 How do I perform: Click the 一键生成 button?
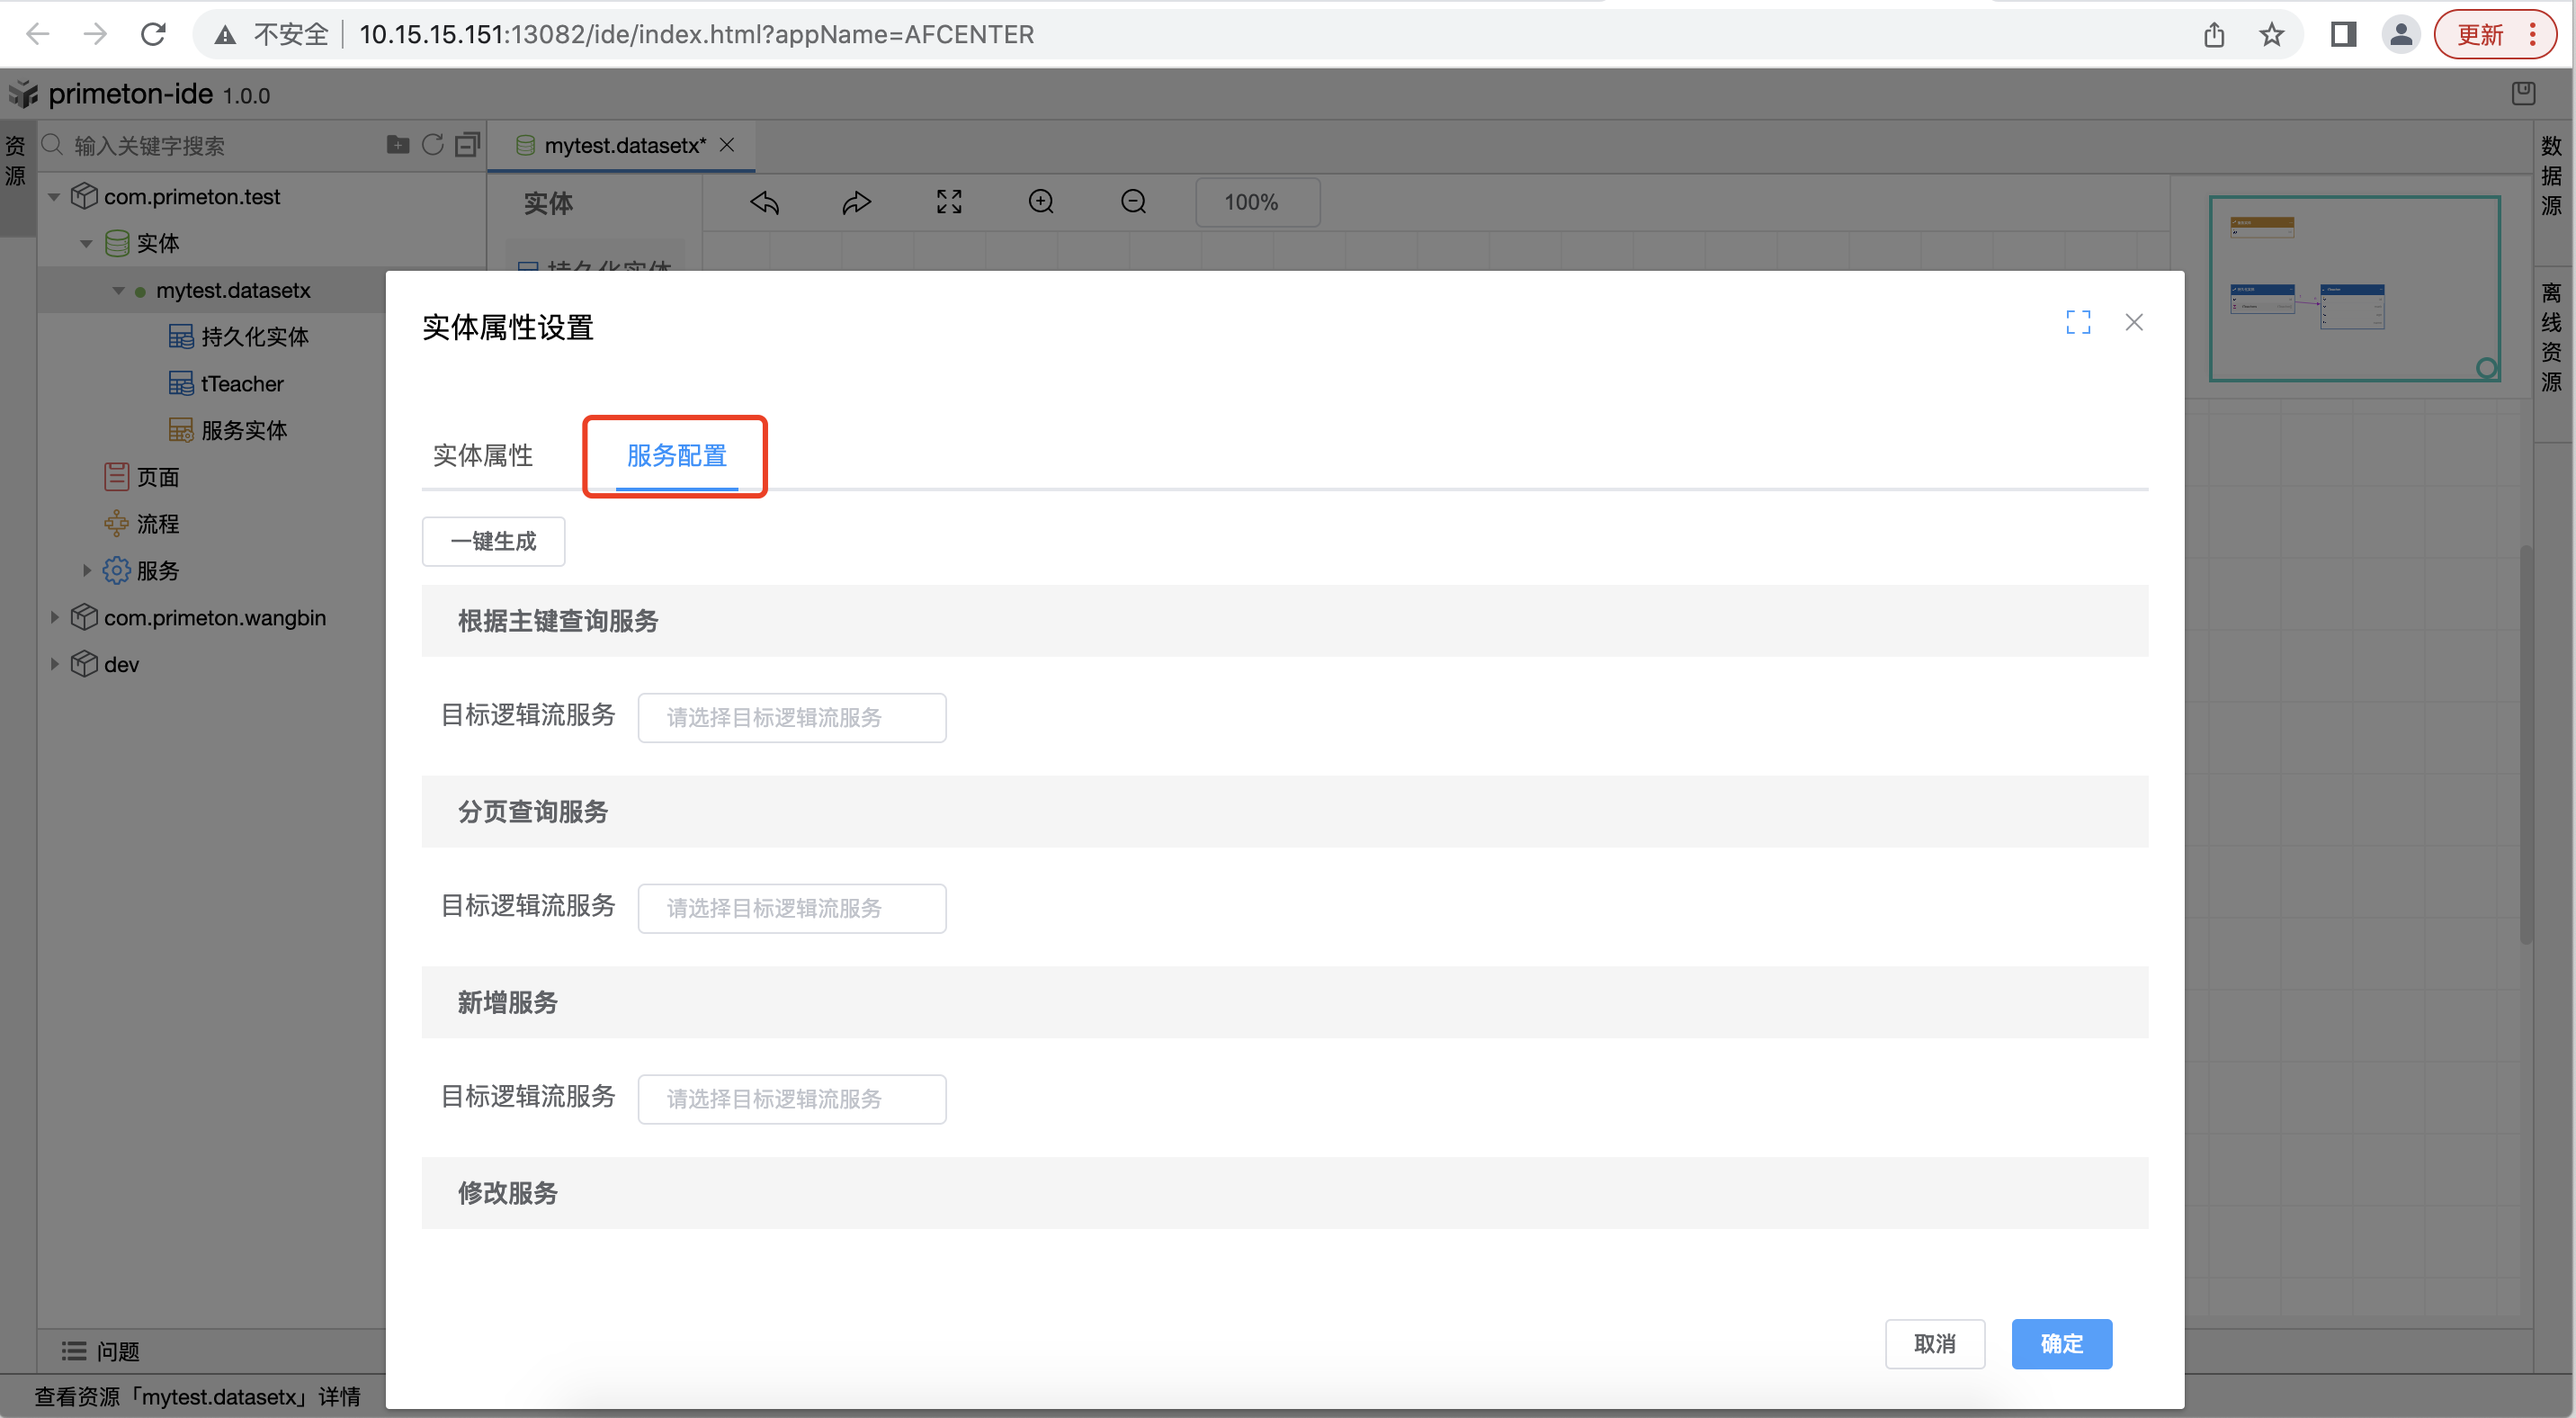coord(493,541)
